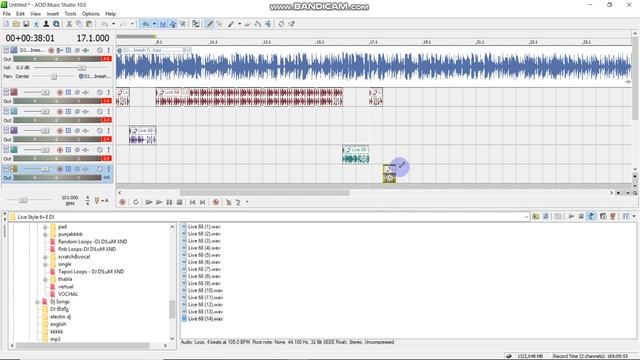Toggle auto preview in explorer toolbar
Viewport: 640px width, 360px height.
tap(591, 216)
